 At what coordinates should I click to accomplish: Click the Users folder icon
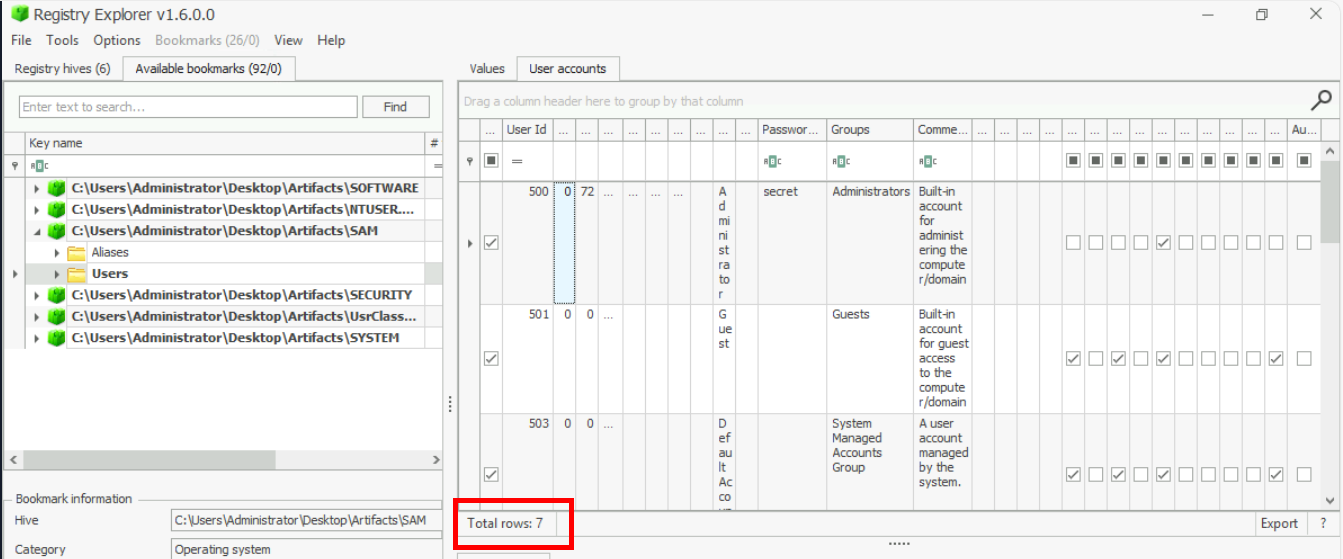(x=76, y=274)
